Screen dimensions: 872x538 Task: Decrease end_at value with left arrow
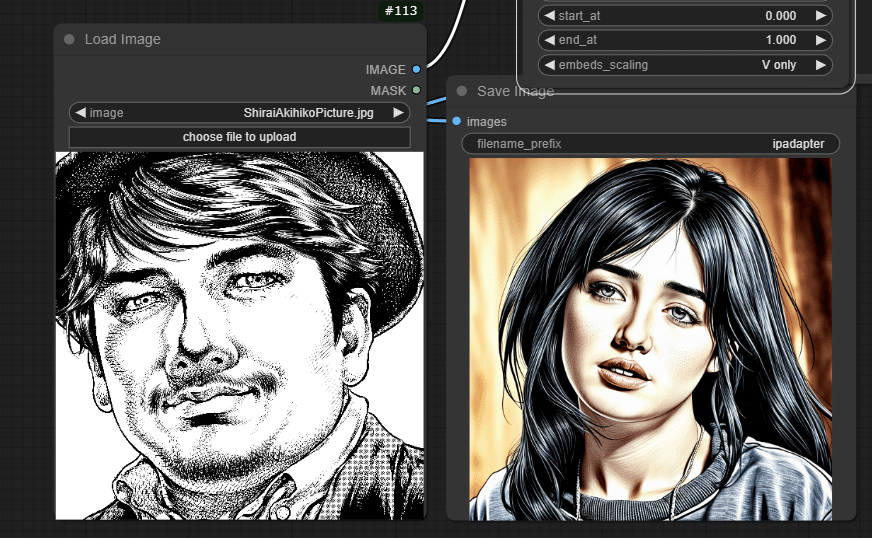pyautogui.click(x=549, y=40)
